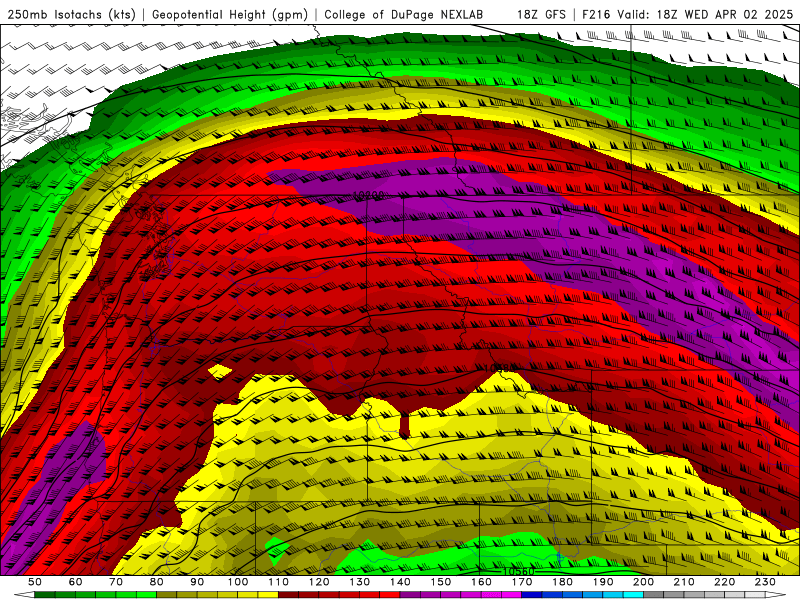Select the 150 value on the colorbar scale

click(x=441, y=582)
